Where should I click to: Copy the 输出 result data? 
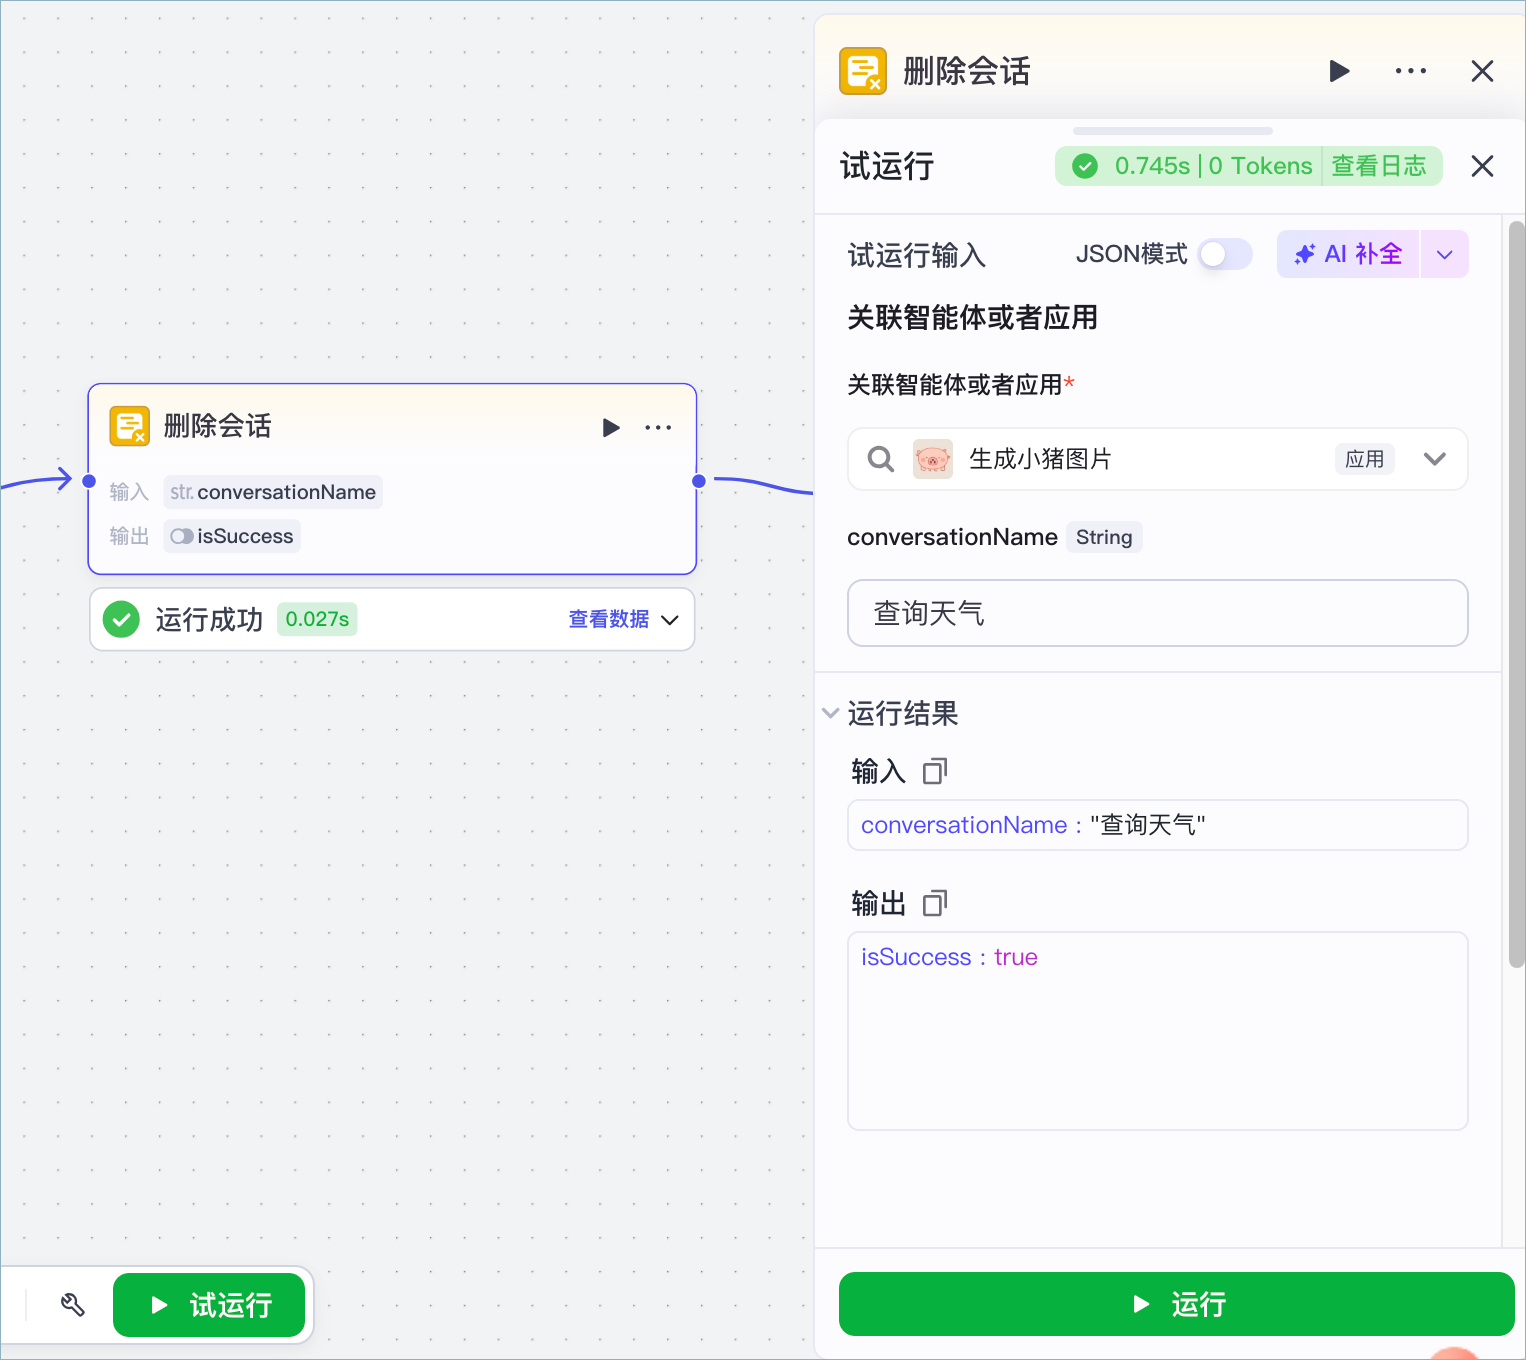[935, 903]
